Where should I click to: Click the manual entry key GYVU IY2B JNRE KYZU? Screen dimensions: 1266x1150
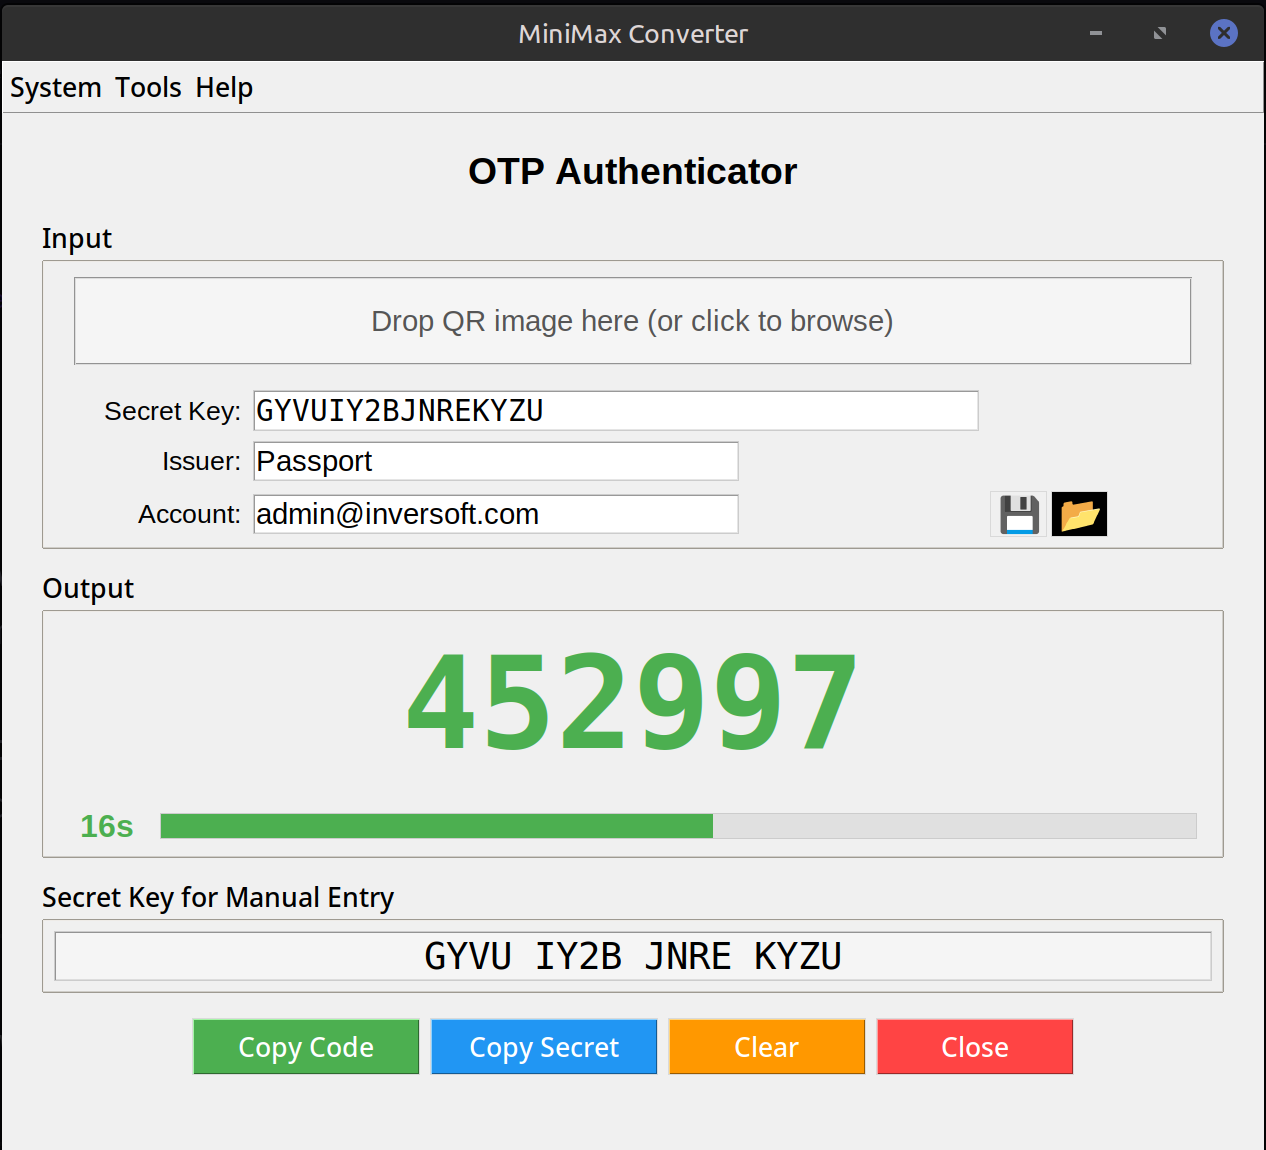click(633, 956)
